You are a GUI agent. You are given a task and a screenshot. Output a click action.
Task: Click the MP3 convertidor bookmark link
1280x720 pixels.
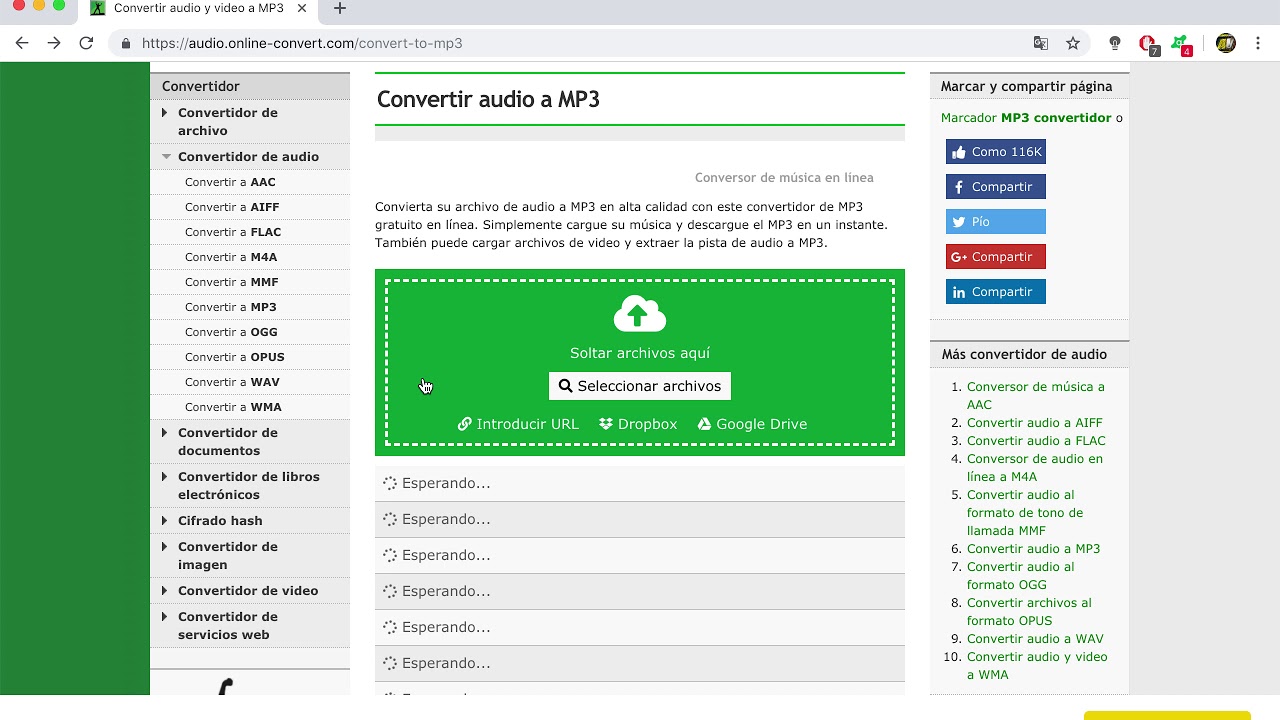click(1056, 118)
